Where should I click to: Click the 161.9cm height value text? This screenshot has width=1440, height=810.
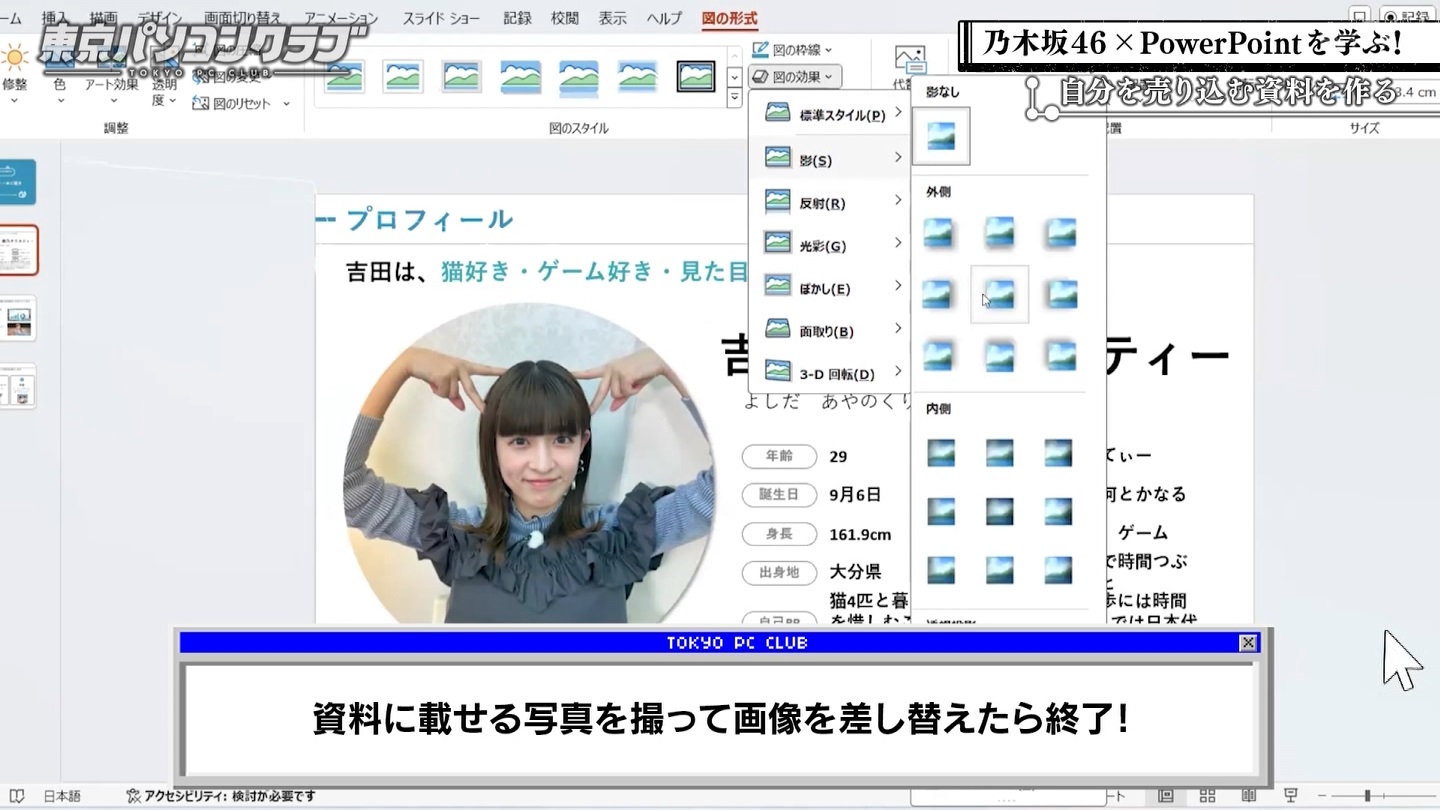(x=860, y=534)
